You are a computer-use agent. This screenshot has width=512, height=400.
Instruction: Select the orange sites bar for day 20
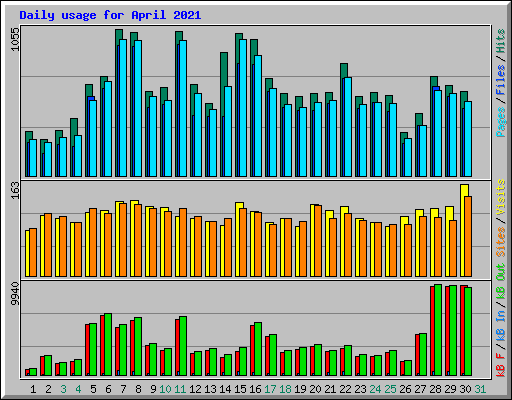click(318, 241)
